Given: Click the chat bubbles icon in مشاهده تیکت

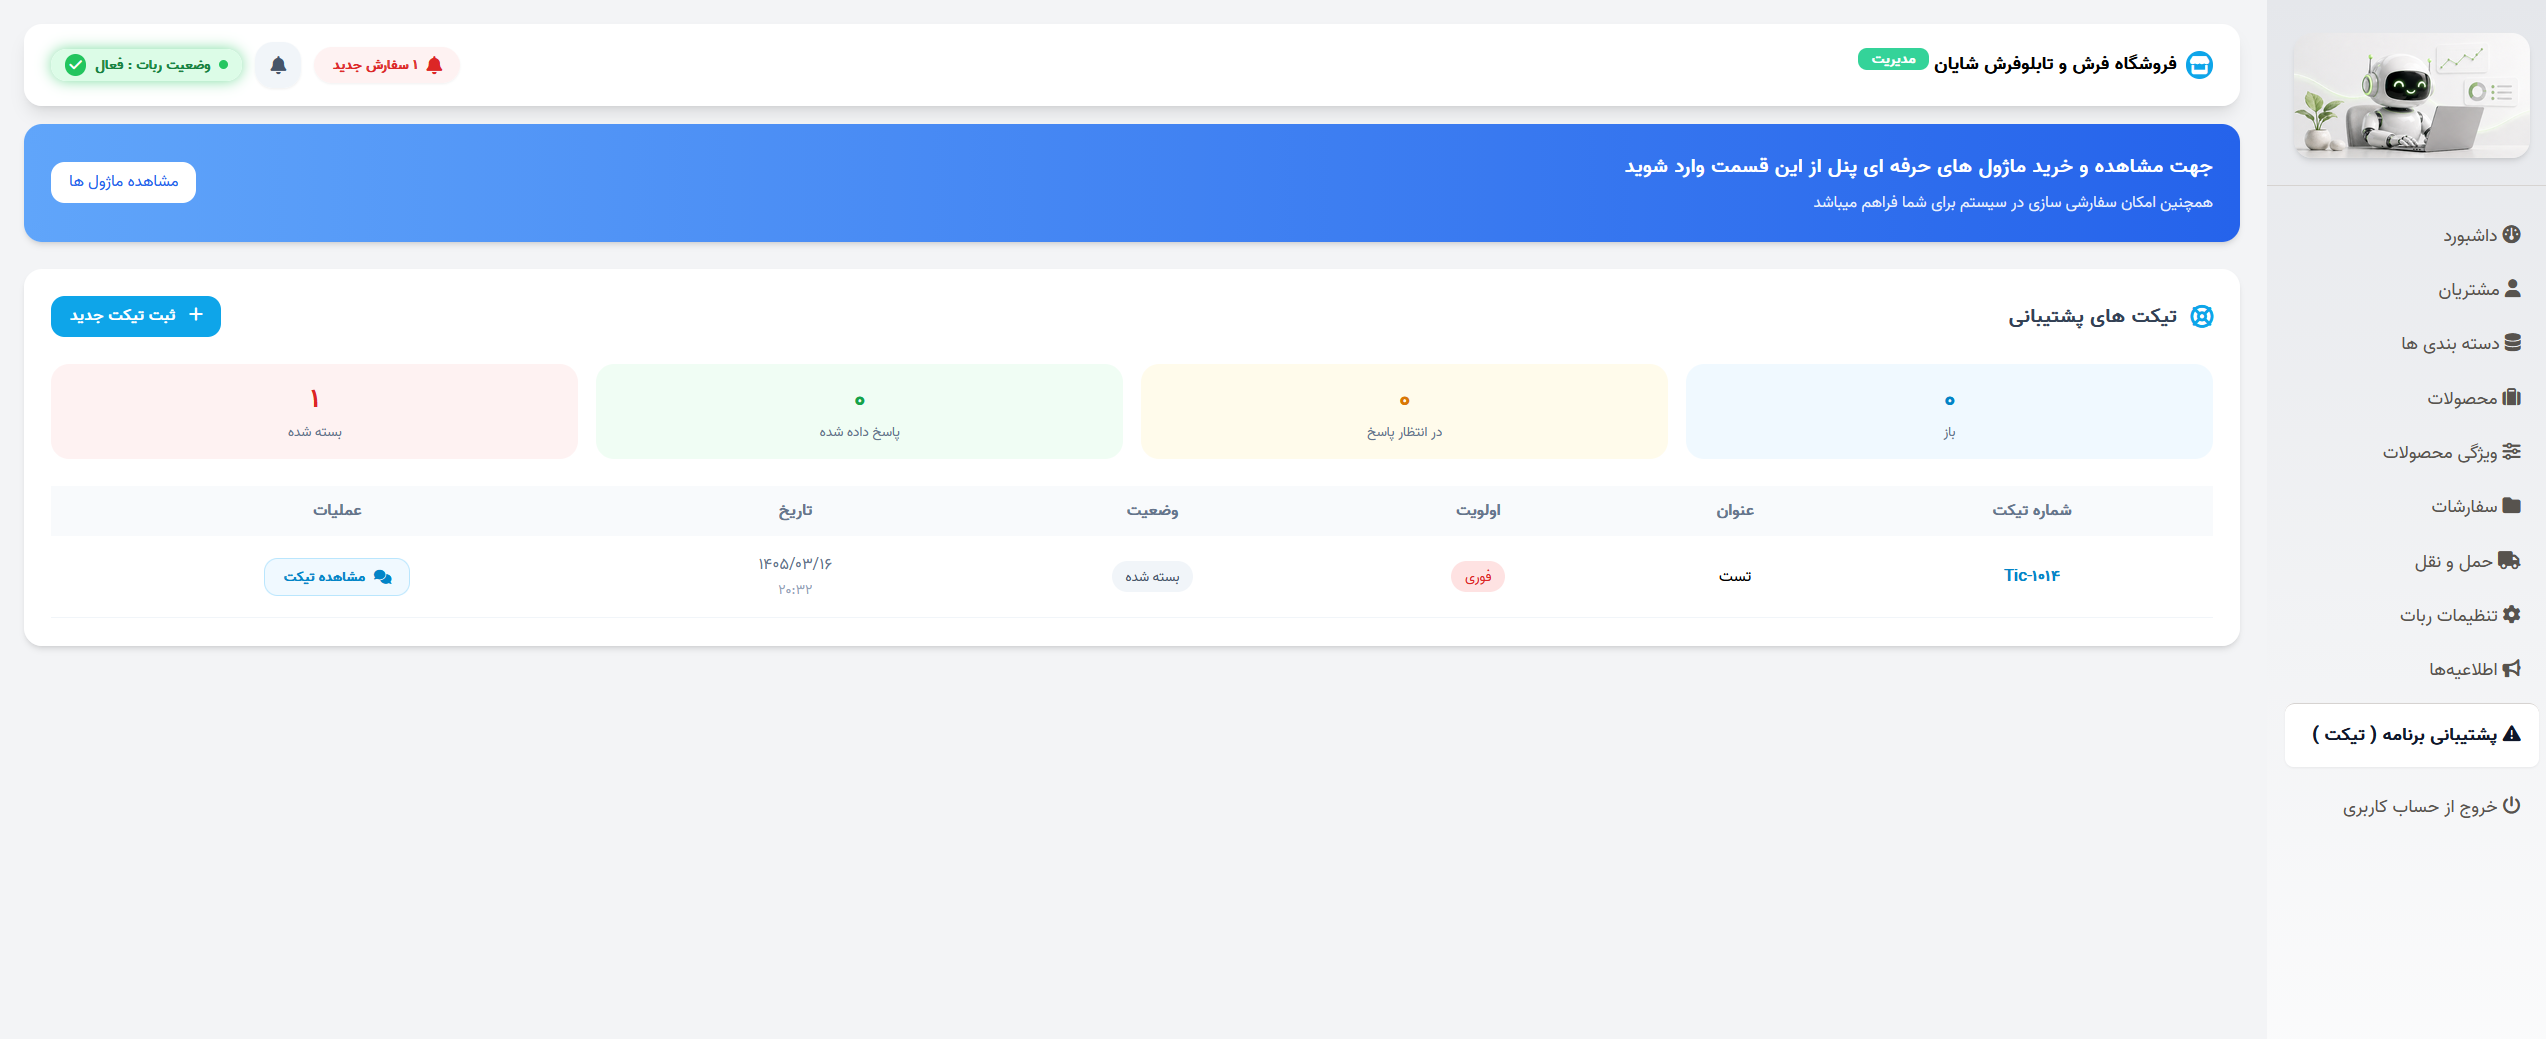Looking at the screenshot, I should [x=383, y=577].
